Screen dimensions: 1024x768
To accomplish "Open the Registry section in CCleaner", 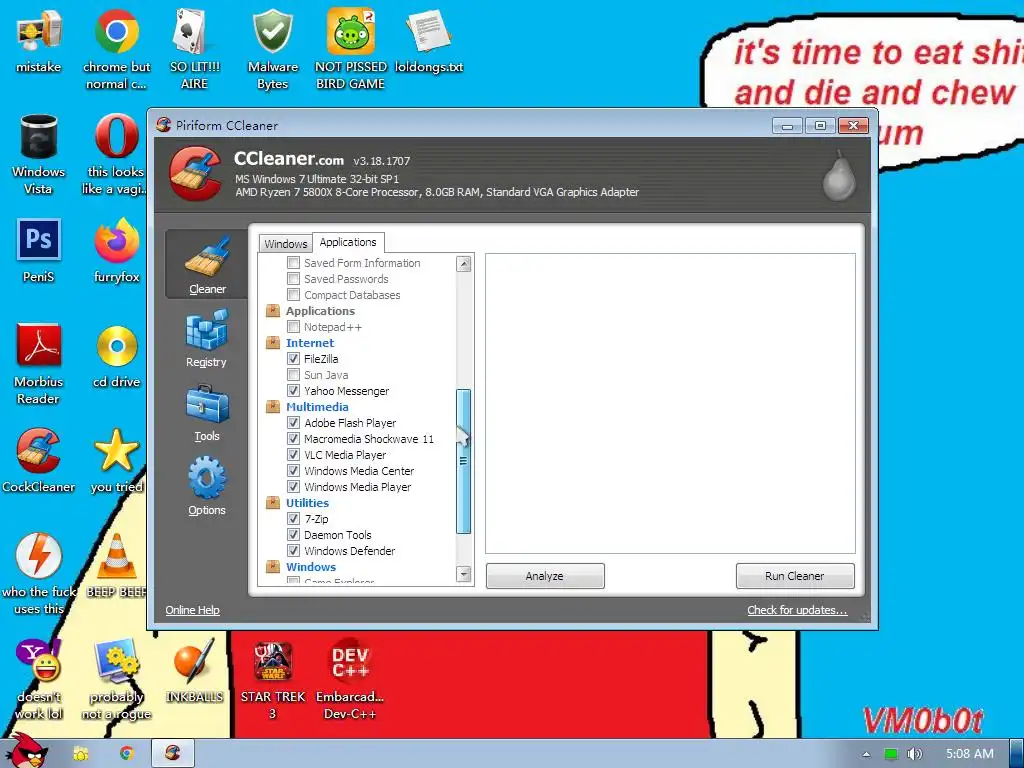I will pyautogui.click(x=206, y=338).
